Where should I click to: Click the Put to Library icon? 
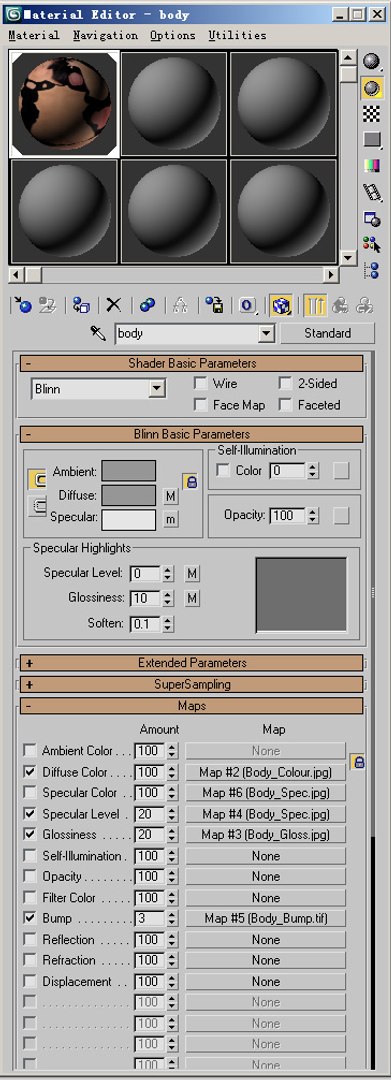pyautogui.click(x=215, y=306)
